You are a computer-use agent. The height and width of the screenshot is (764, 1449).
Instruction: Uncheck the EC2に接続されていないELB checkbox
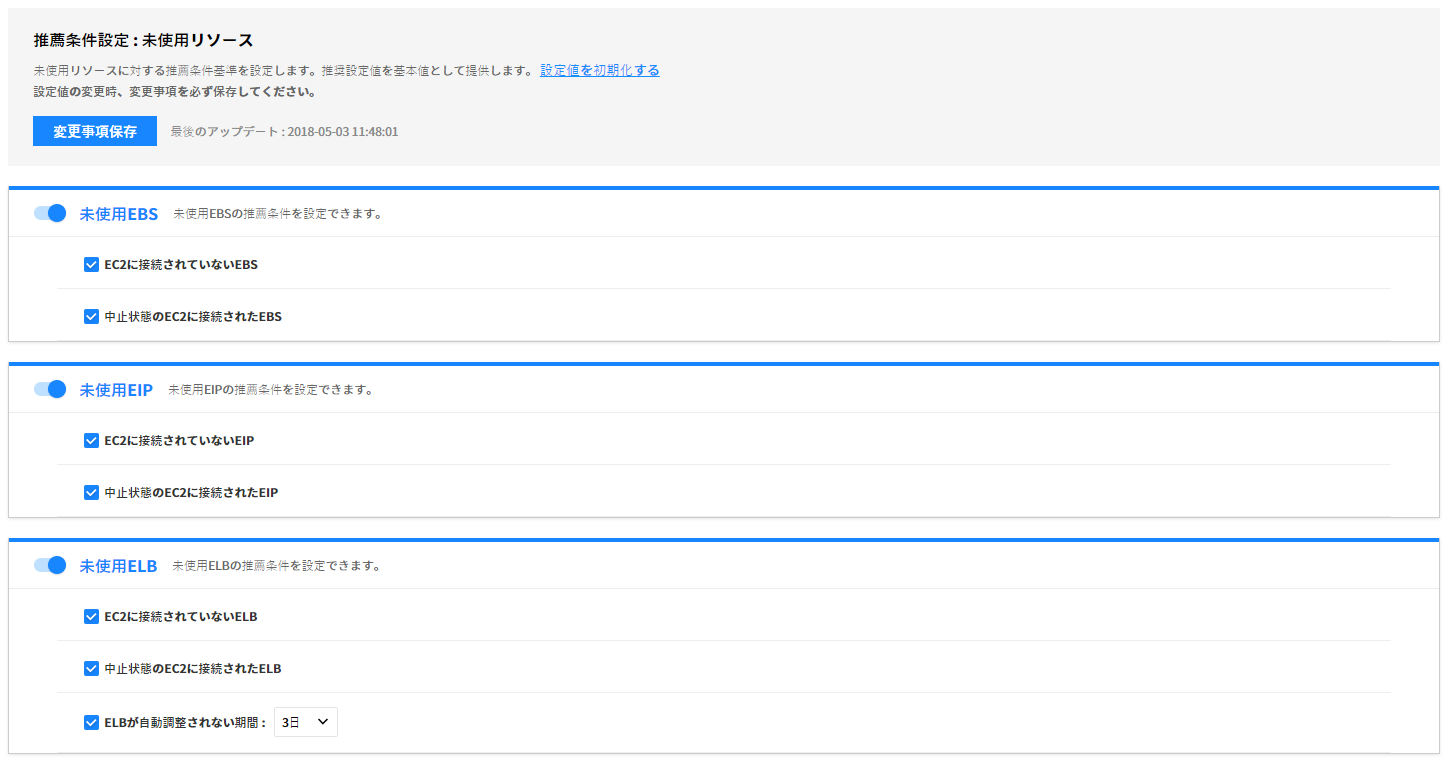point(91,617)
